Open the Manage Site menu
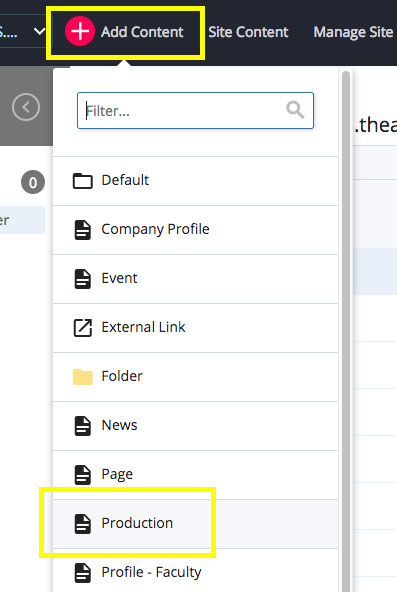Image resolution: width=397 pixels, height=592 pixels. point(353,32)
